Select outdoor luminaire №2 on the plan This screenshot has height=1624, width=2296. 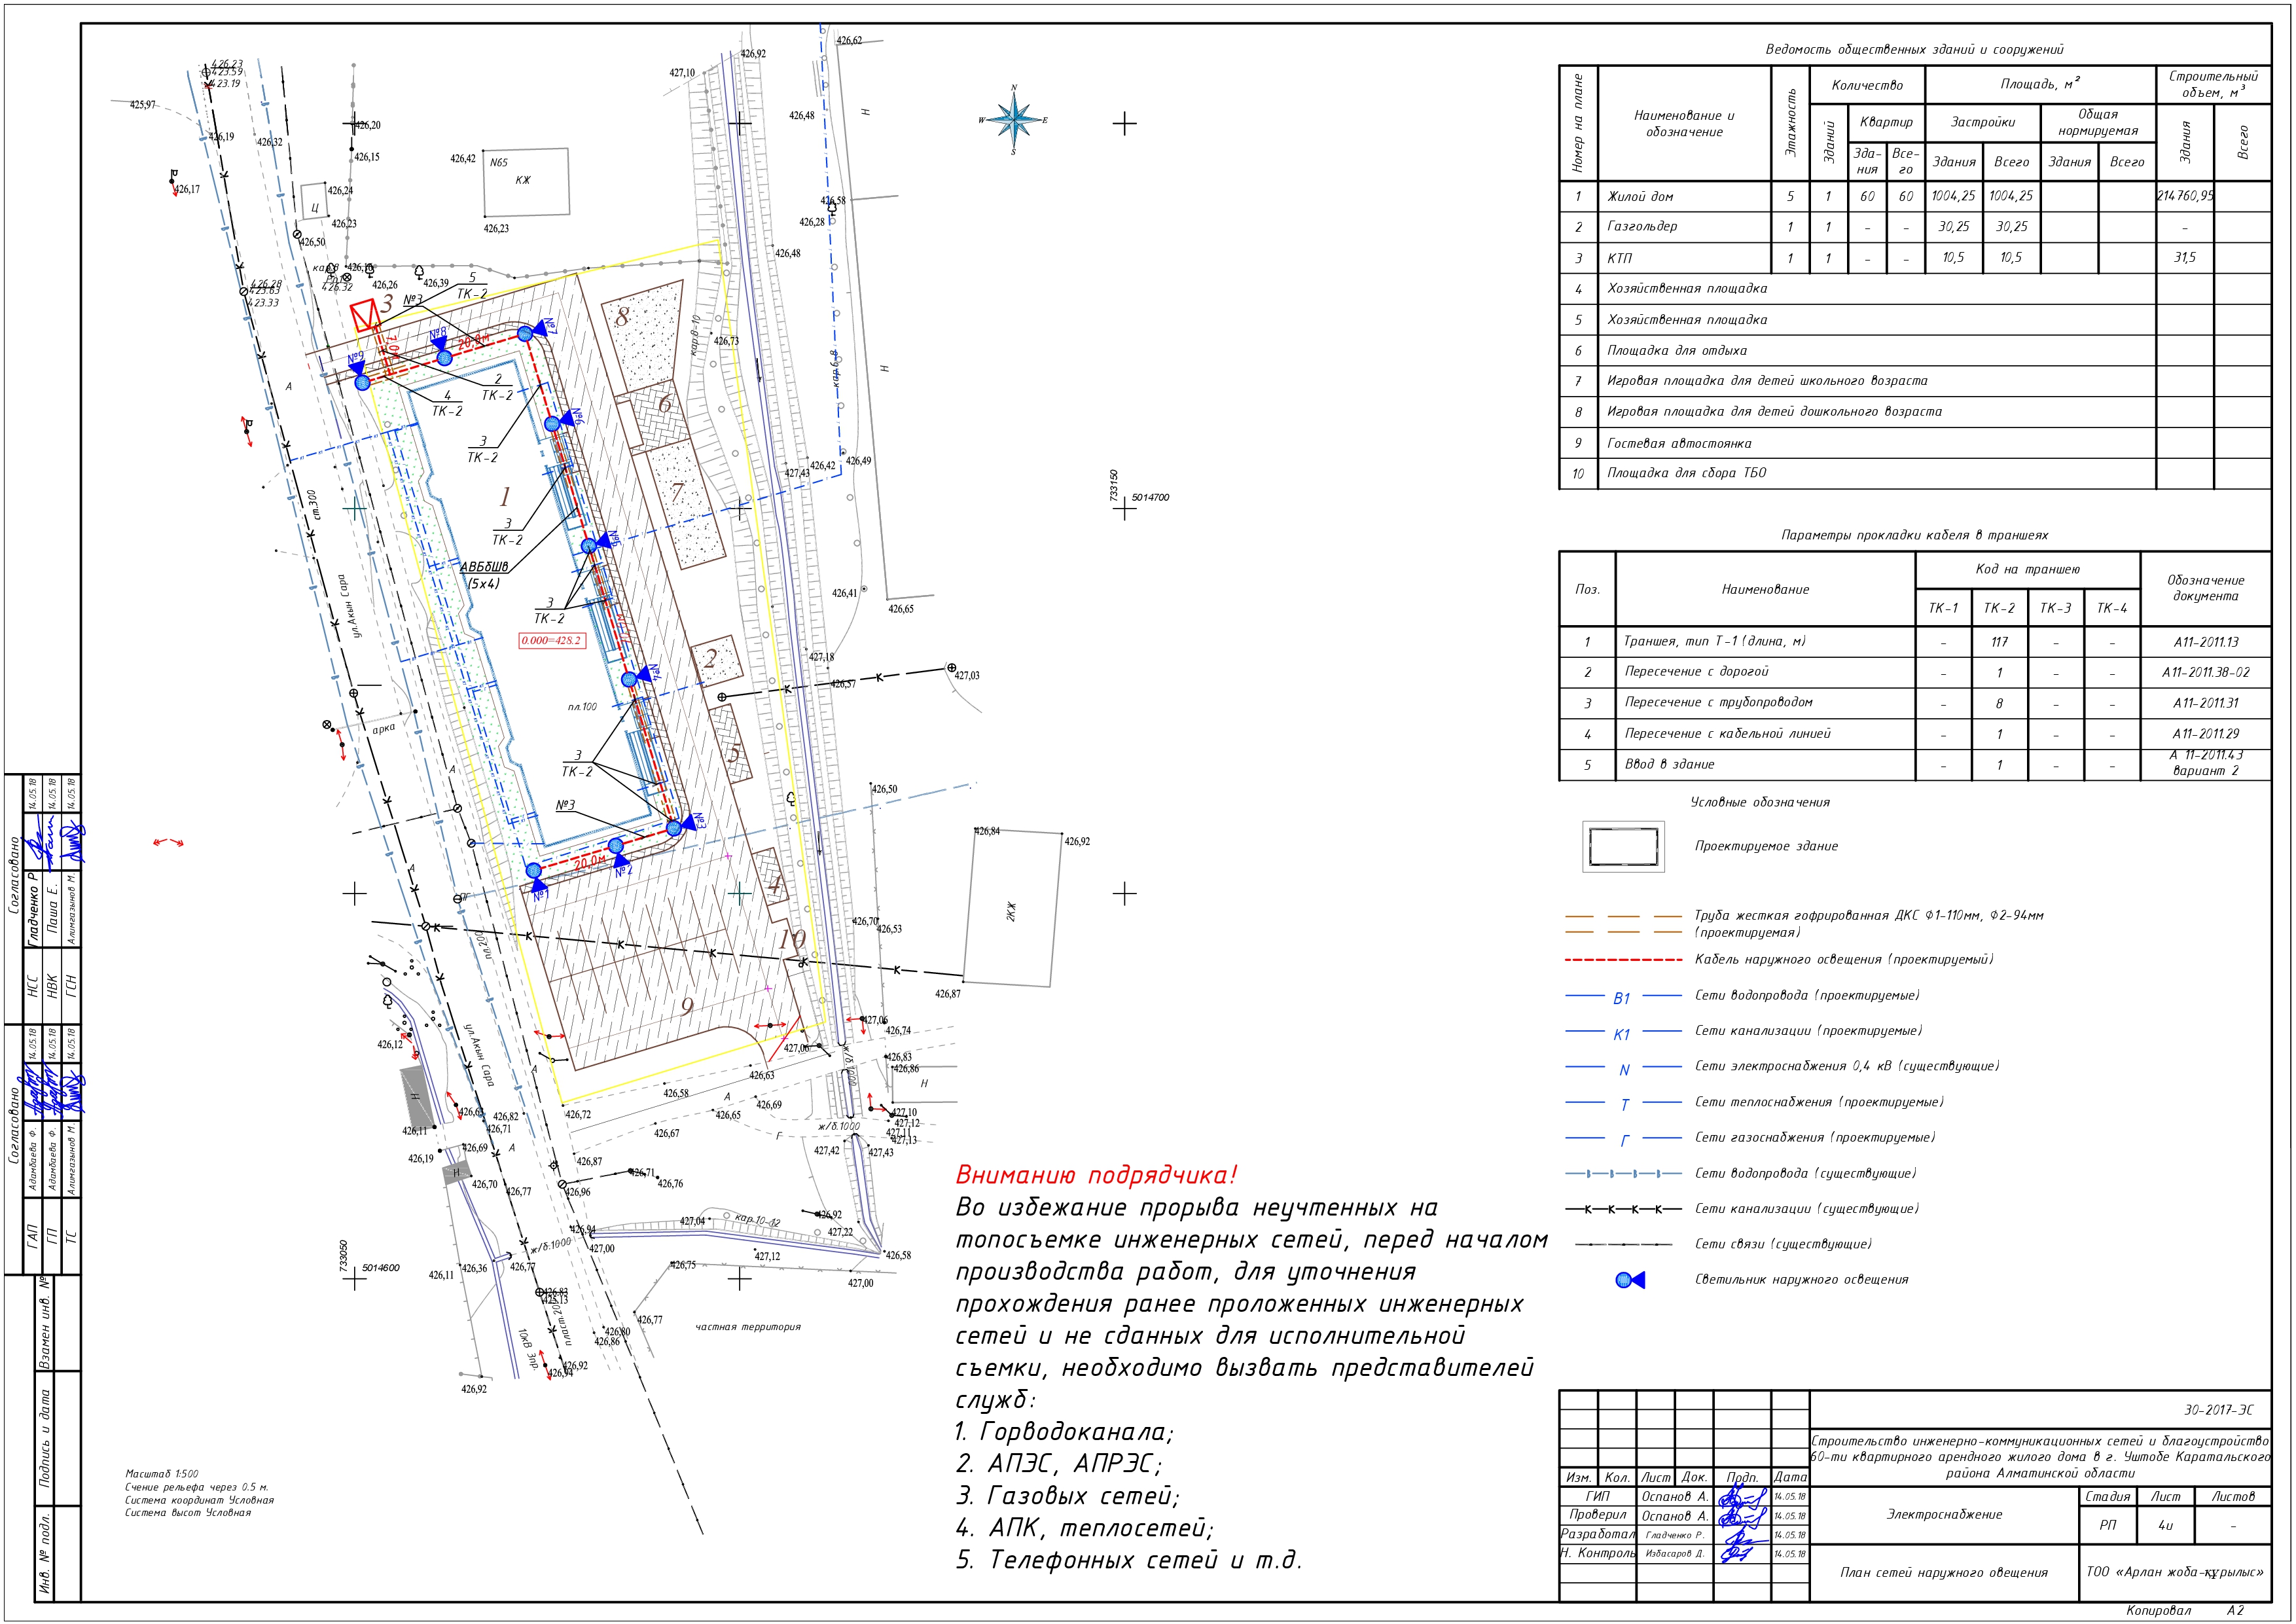tap(617, 846)
